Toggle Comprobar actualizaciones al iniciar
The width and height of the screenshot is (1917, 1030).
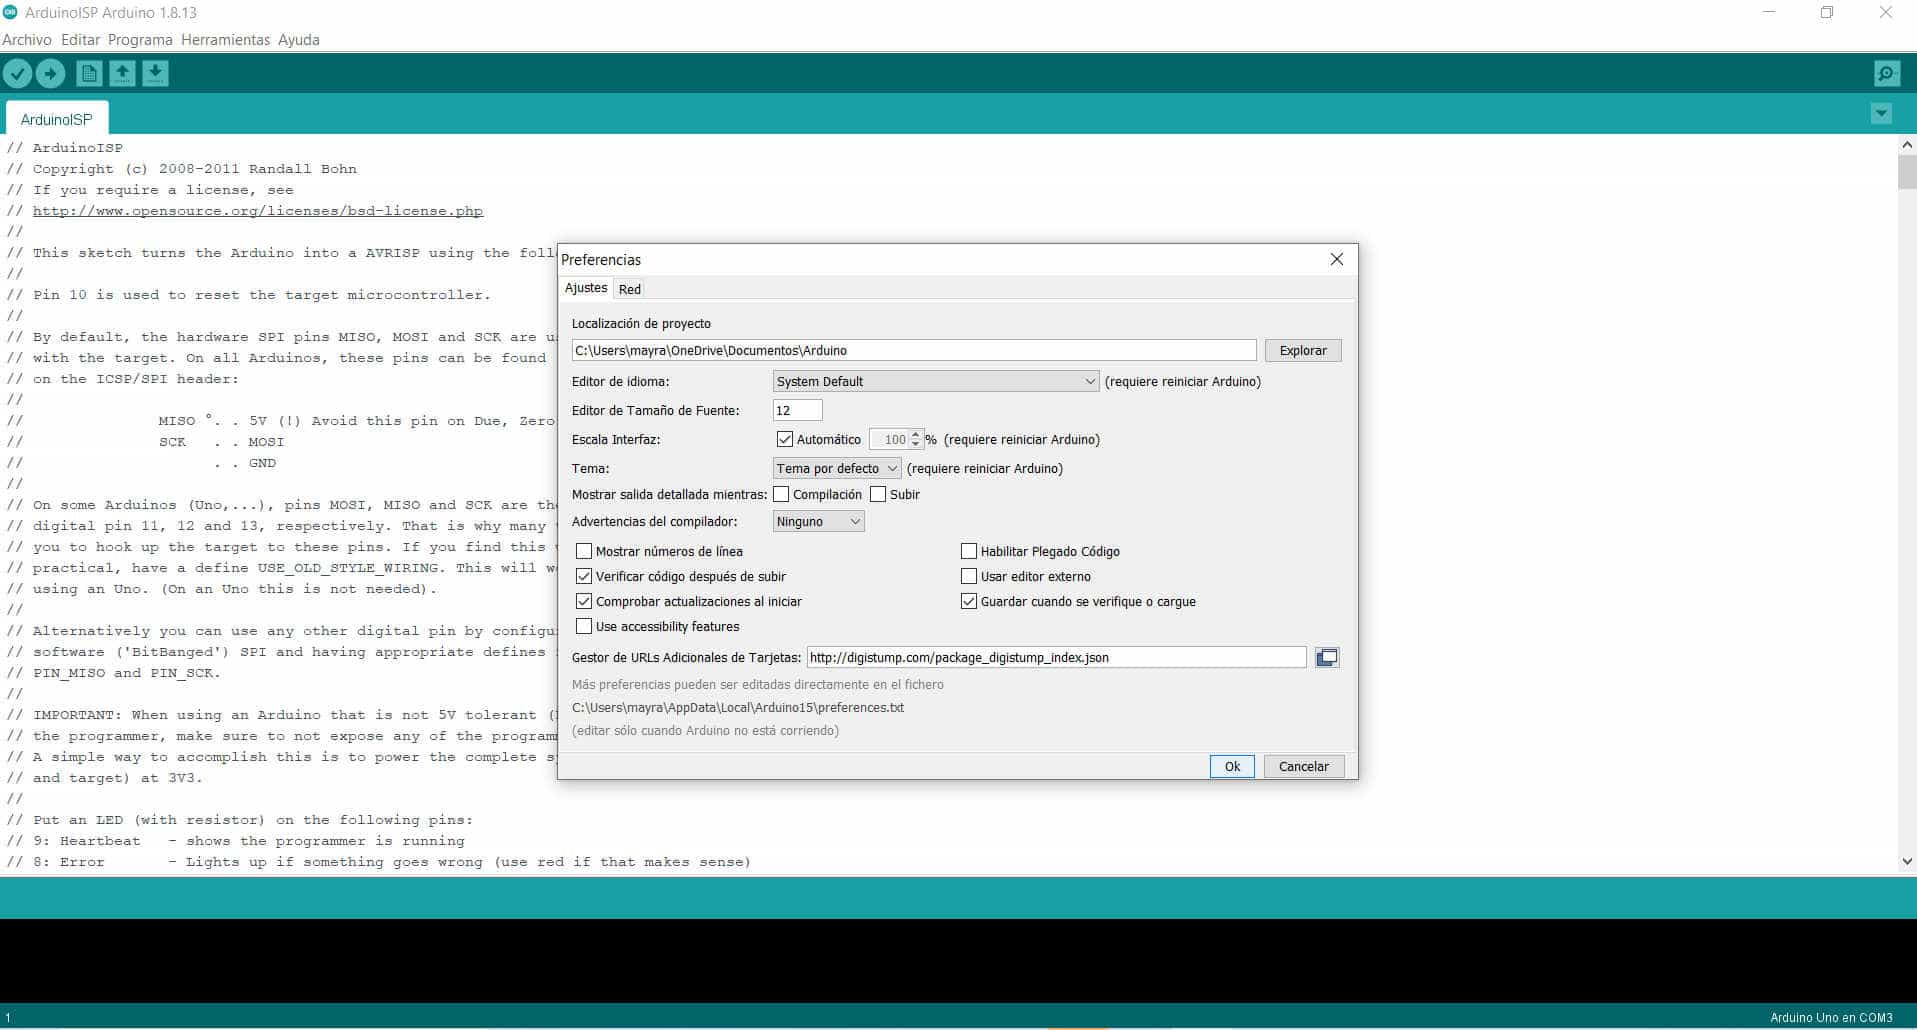click(584, 601)
